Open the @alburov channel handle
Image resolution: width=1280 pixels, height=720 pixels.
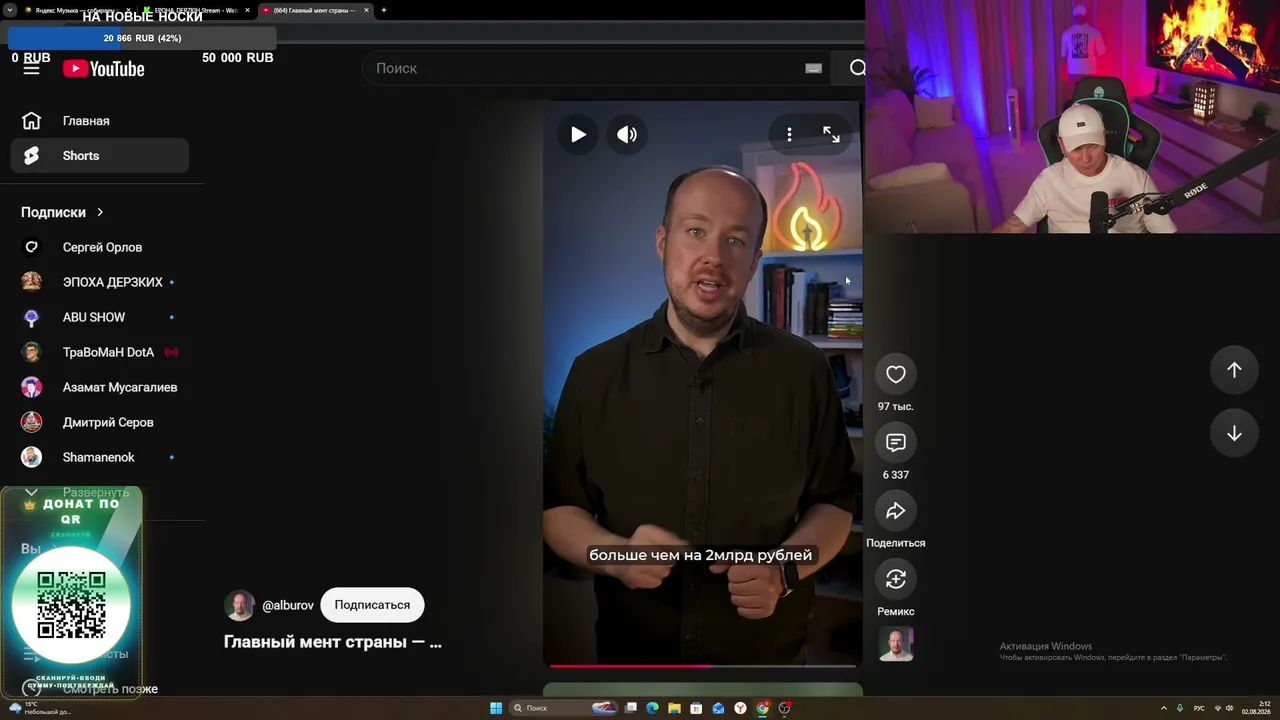pos(288,605)
